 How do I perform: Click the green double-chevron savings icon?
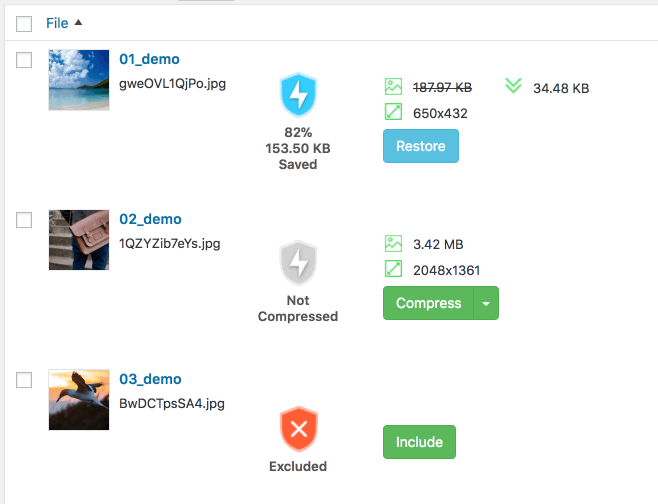[513, 86]
